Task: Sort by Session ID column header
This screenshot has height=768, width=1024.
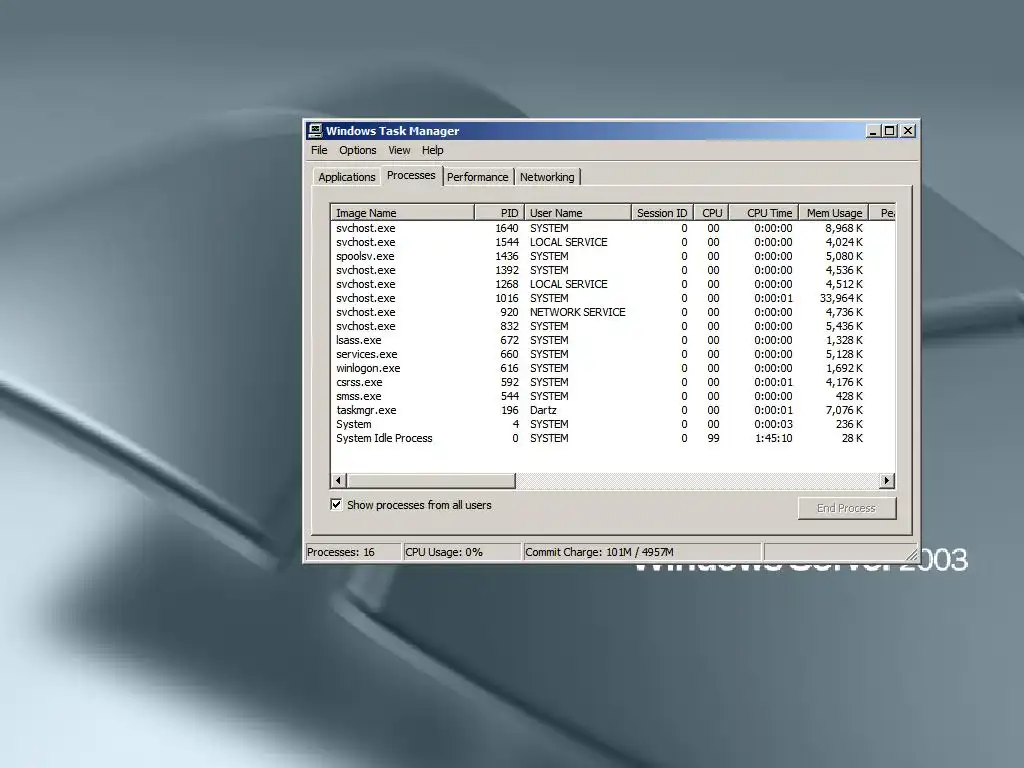Action: point(662,213)
